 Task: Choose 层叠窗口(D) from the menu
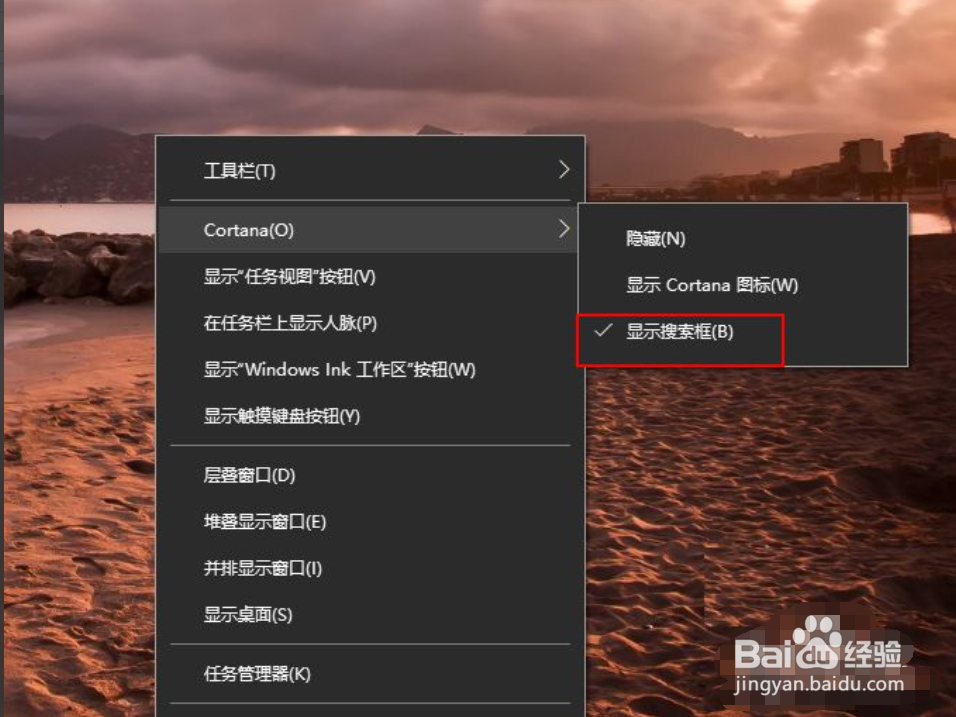coord(370,475)
